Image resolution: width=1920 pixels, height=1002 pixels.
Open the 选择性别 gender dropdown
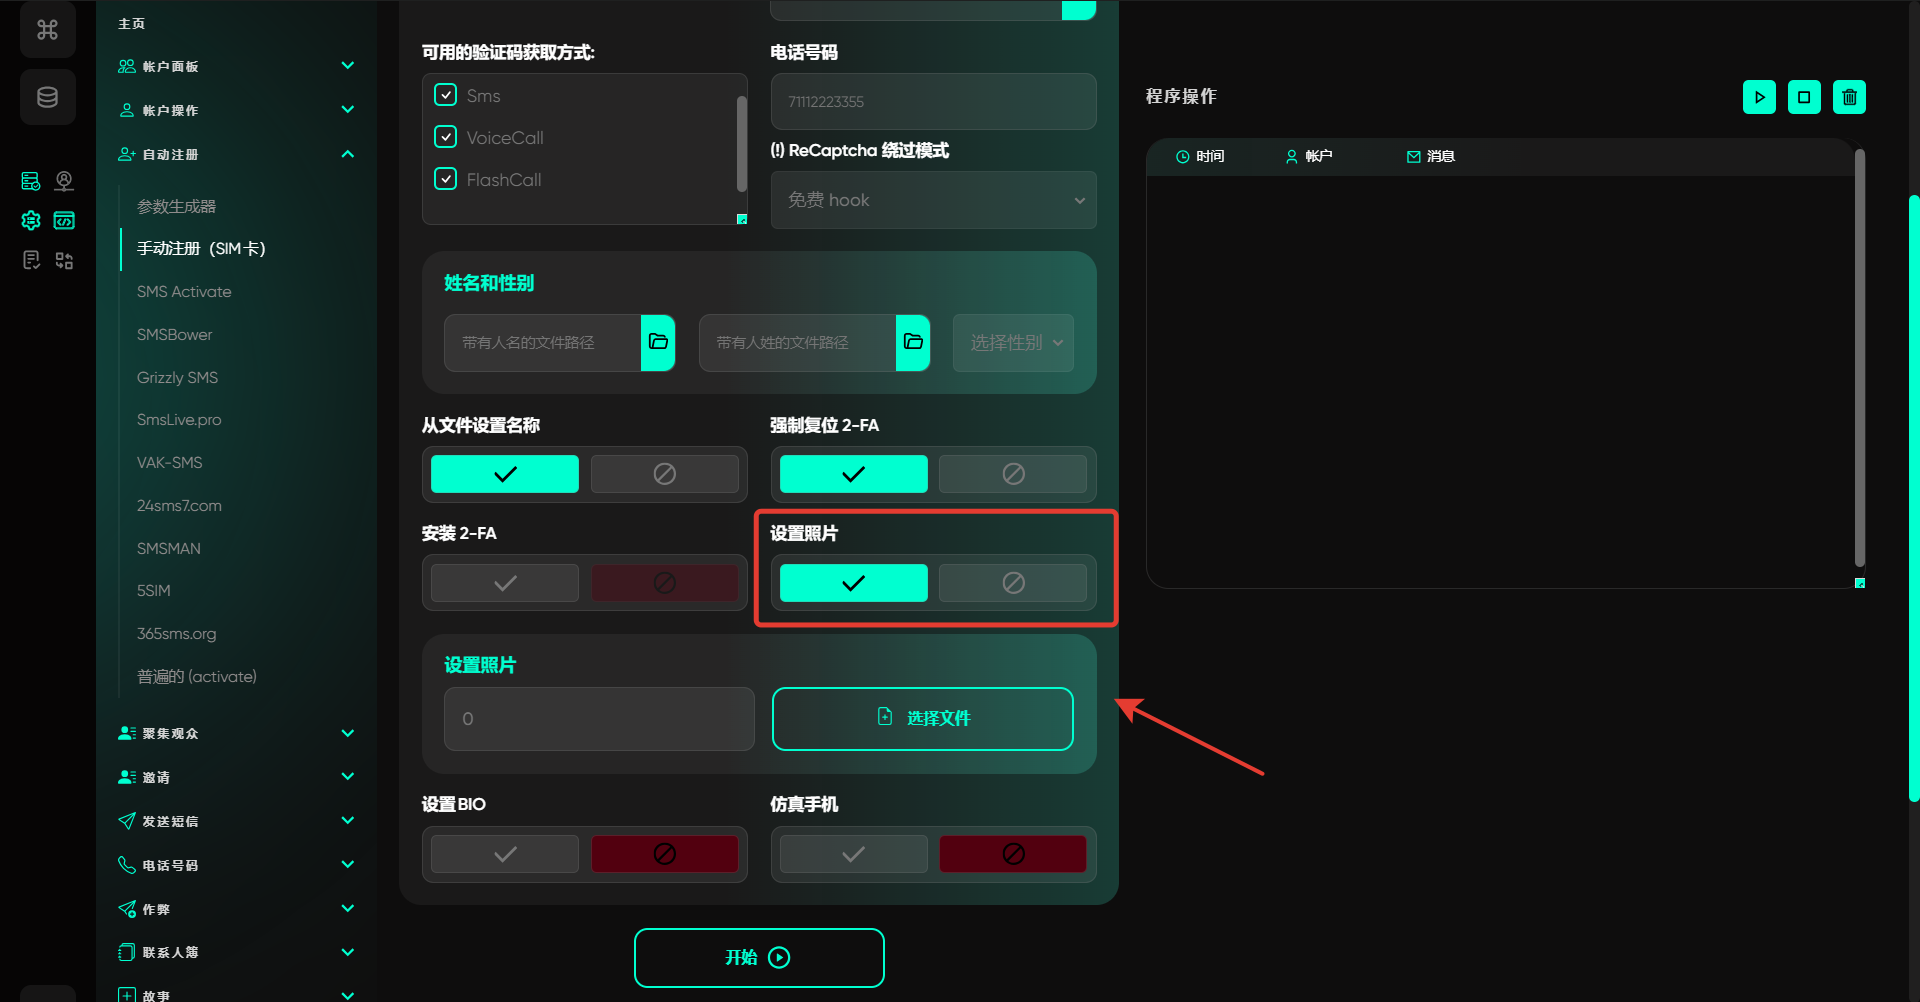1013,343
